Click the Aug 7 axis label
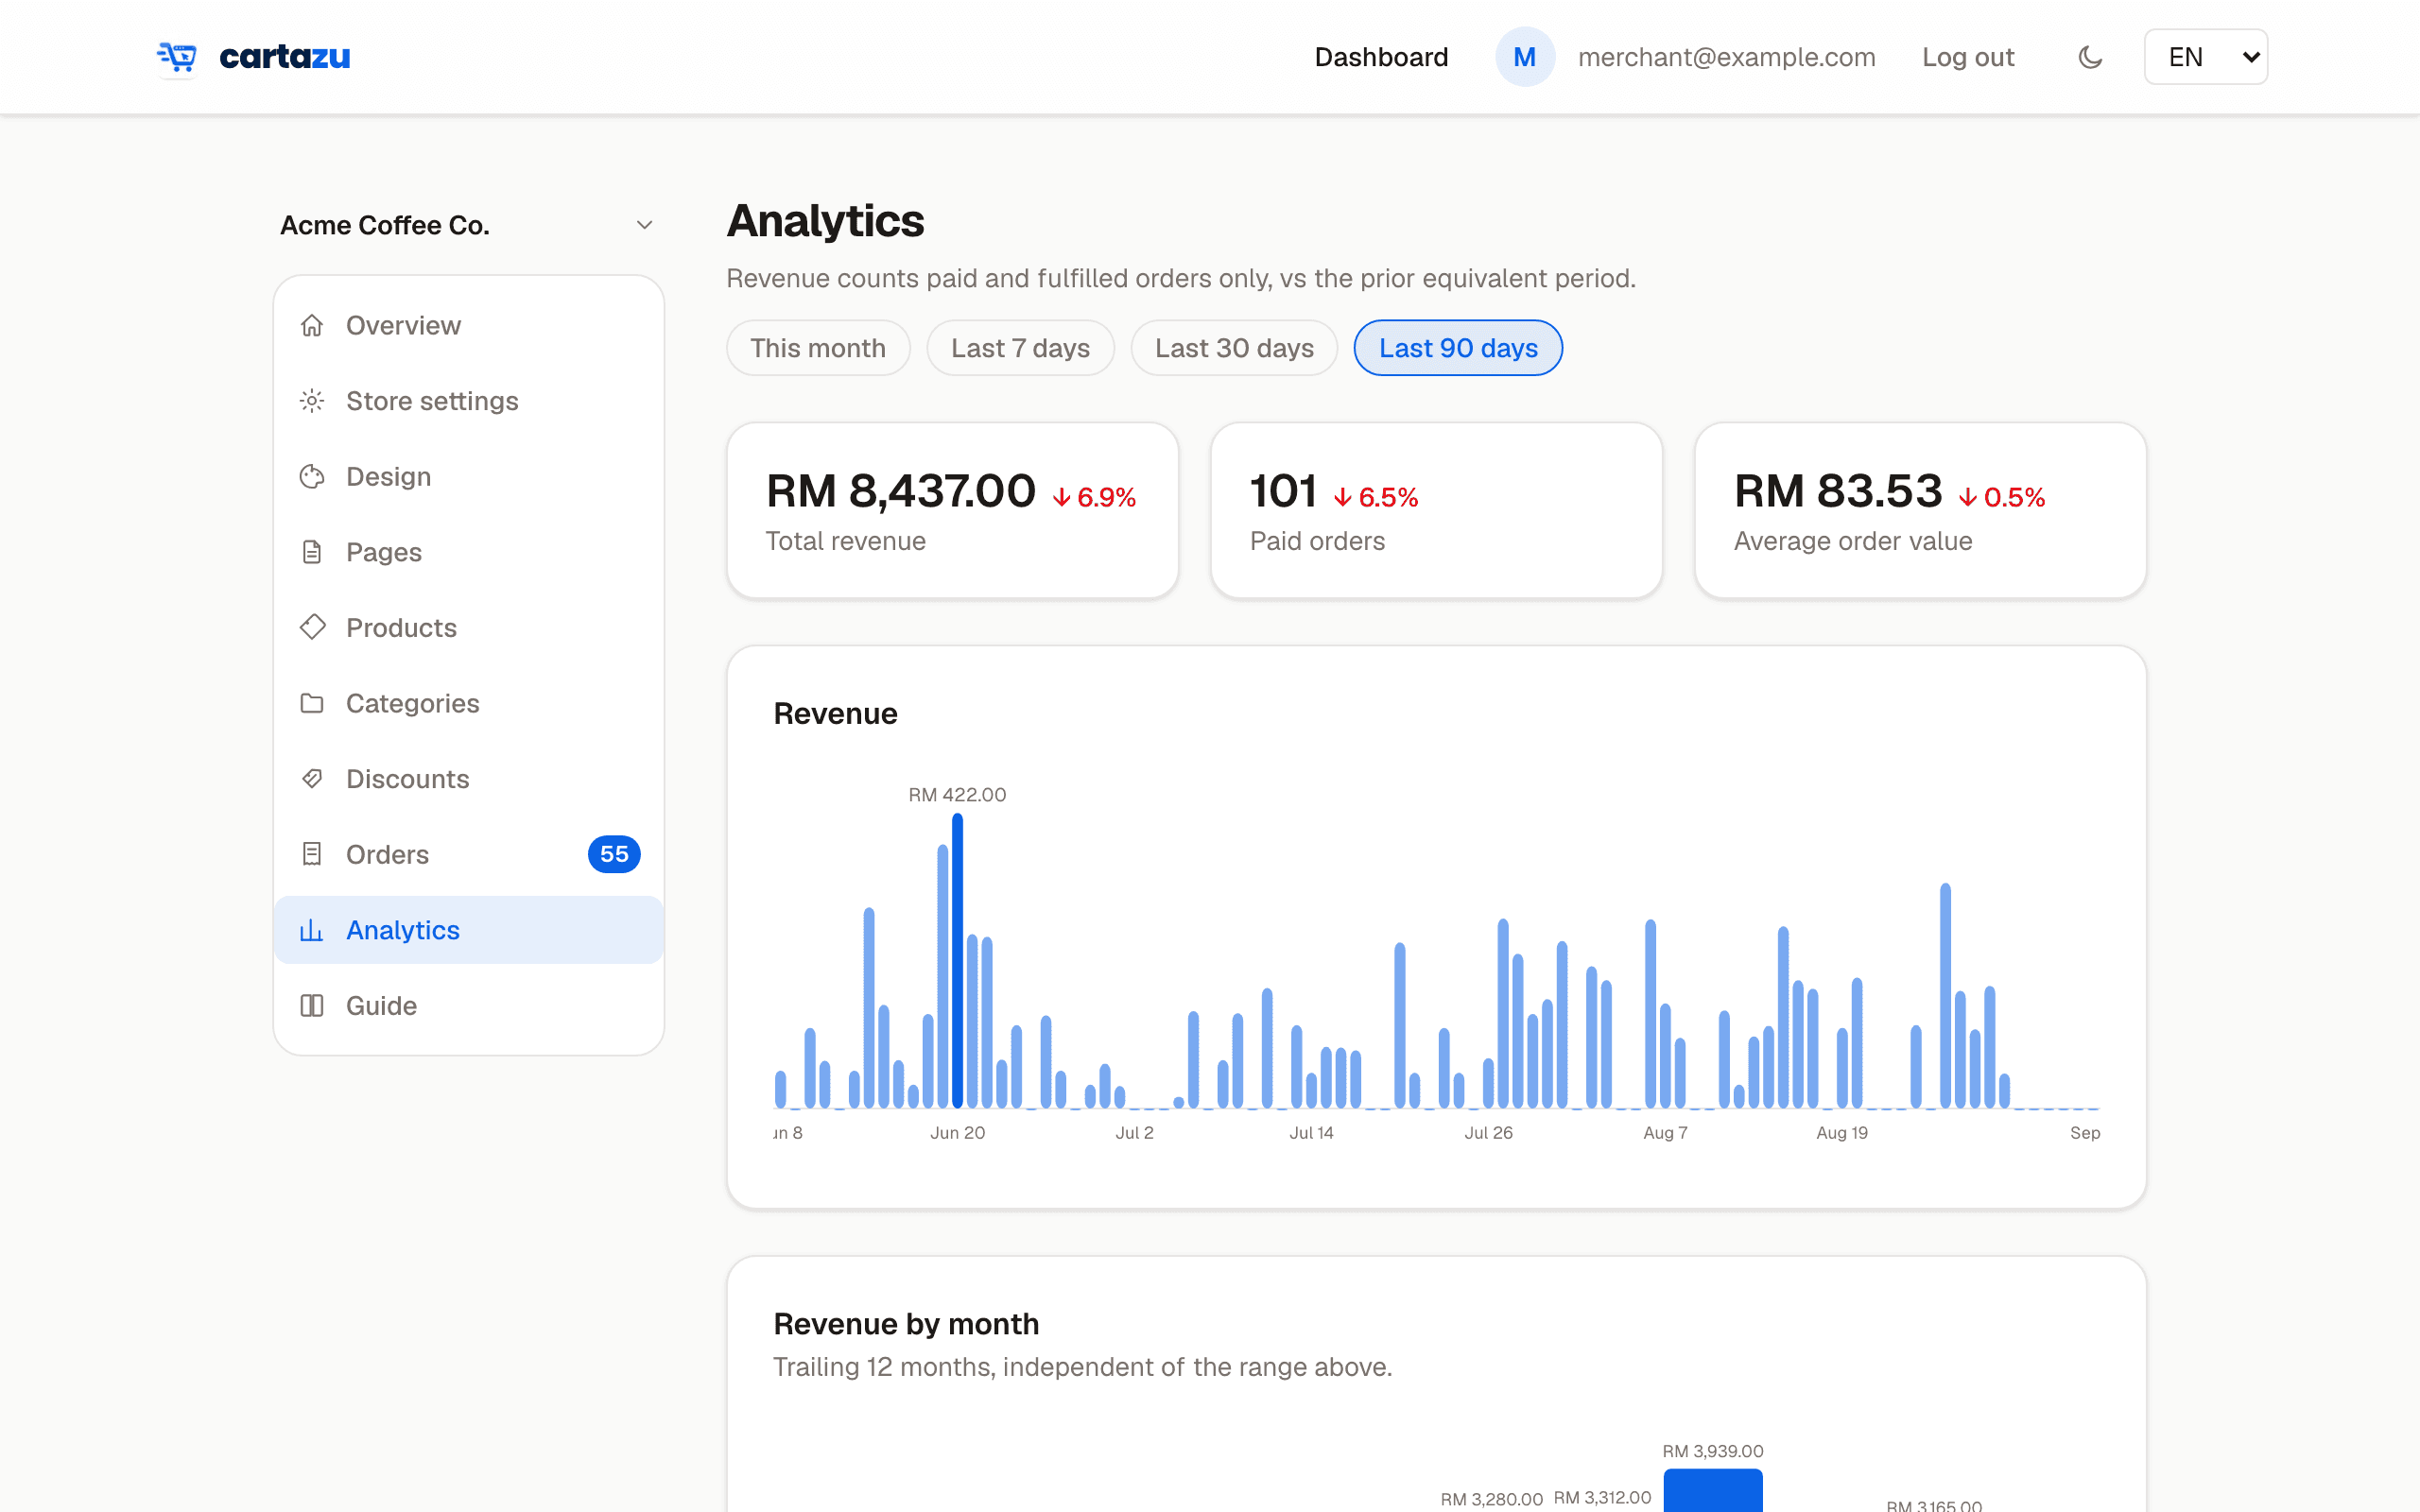Viewport: 2420px width, 1512px height. pos(1665,1133)
